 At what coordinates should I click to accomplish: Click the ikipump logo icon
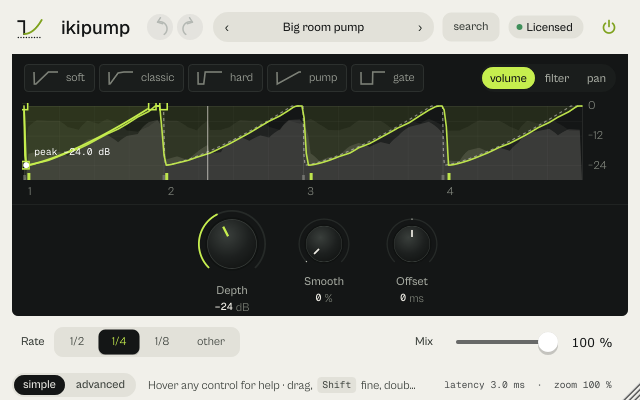point(29,28)
